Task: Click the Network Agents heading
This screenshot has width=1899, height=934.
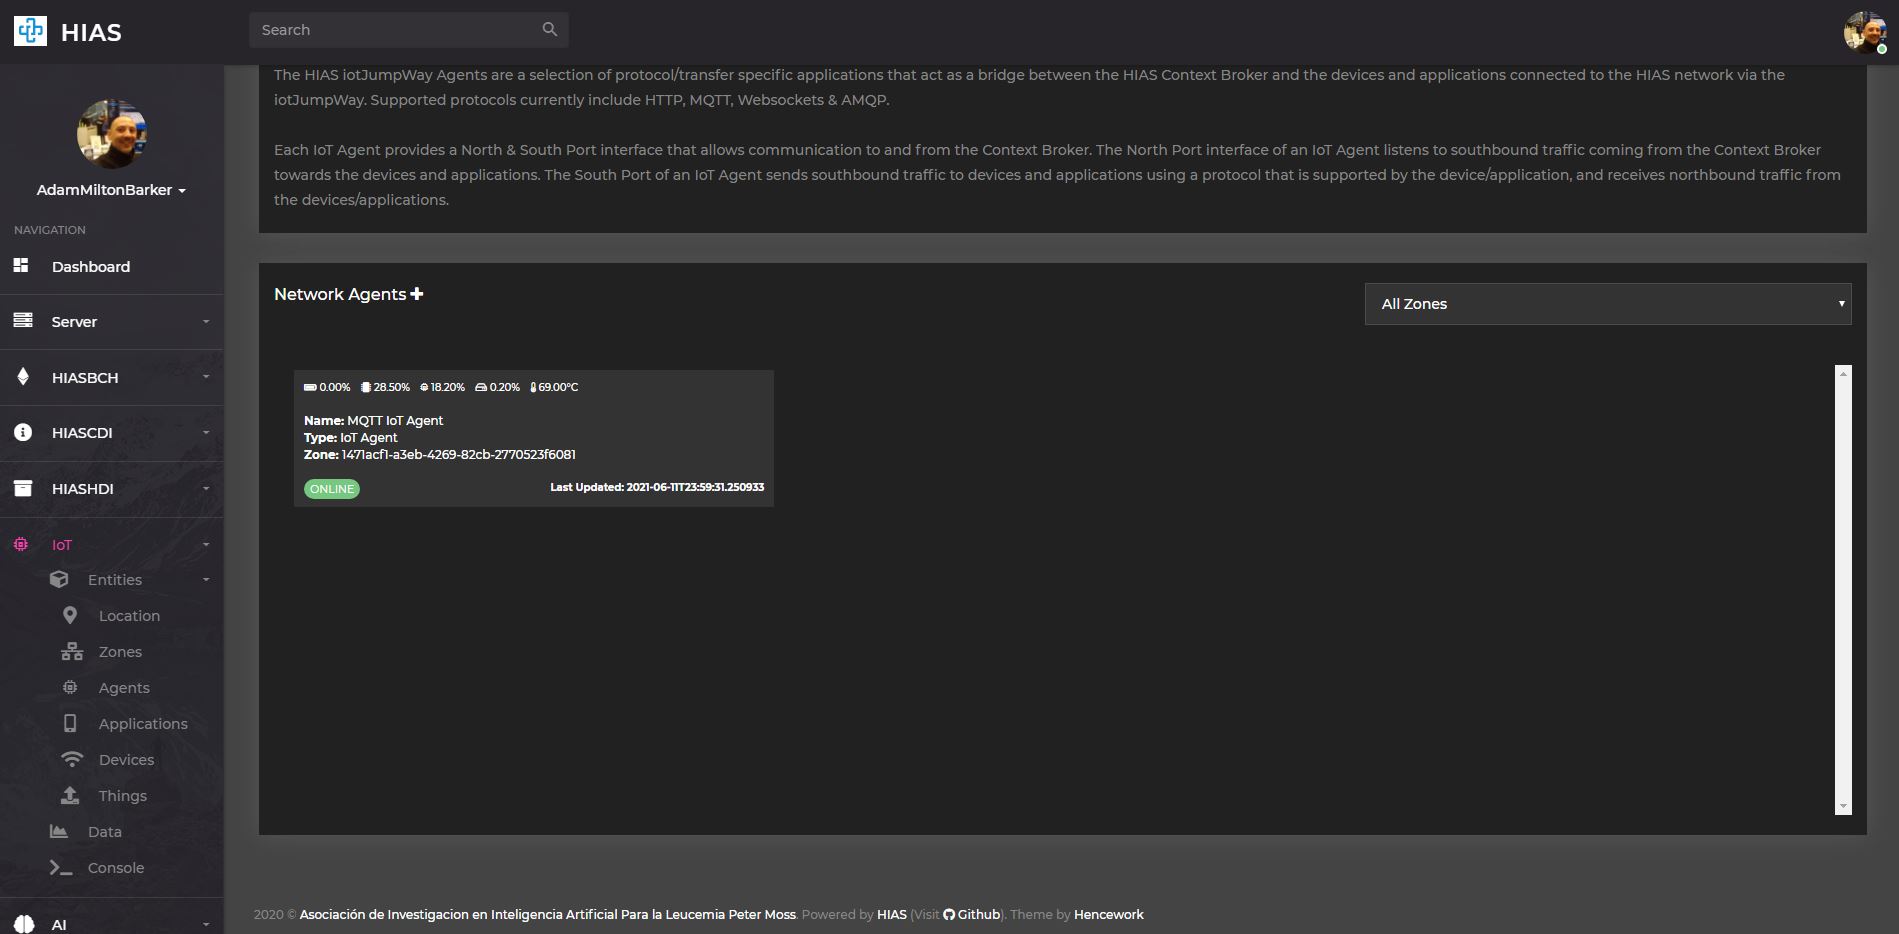Action: (340, 294)
